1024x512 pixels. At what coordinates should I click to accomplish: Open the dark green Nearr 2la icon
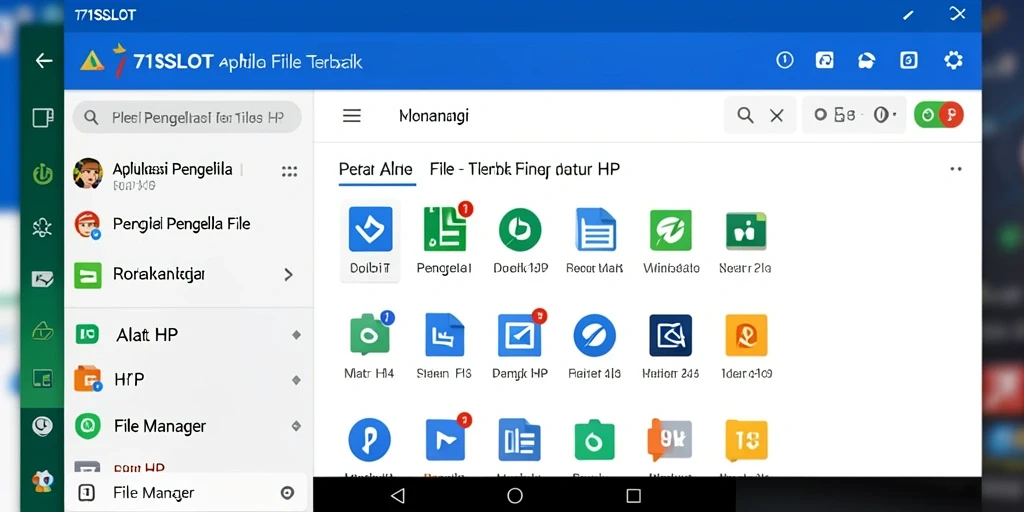click(746, 231)
